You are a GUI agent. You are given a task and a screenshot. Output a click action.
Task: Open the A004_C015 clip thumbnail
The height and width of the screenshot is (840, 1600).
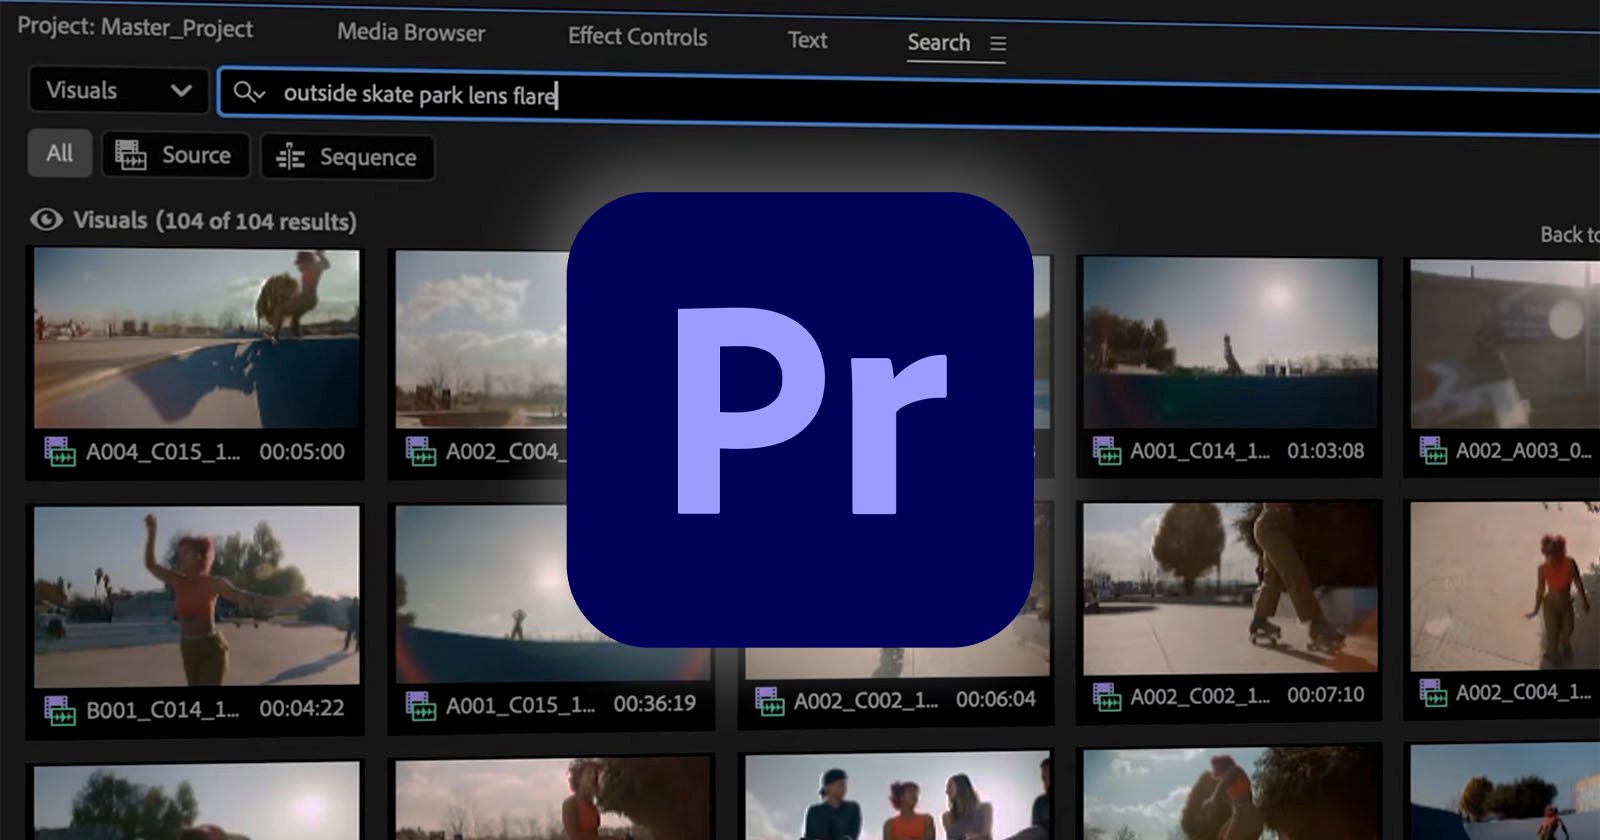coord(196,338)
